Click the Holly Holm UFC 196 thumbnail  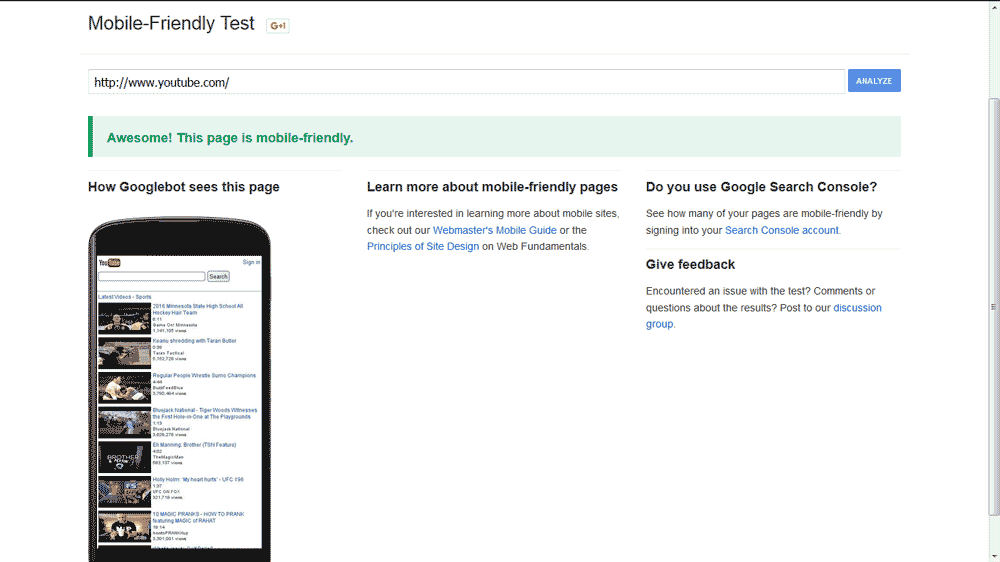click(x=124, y=491)
